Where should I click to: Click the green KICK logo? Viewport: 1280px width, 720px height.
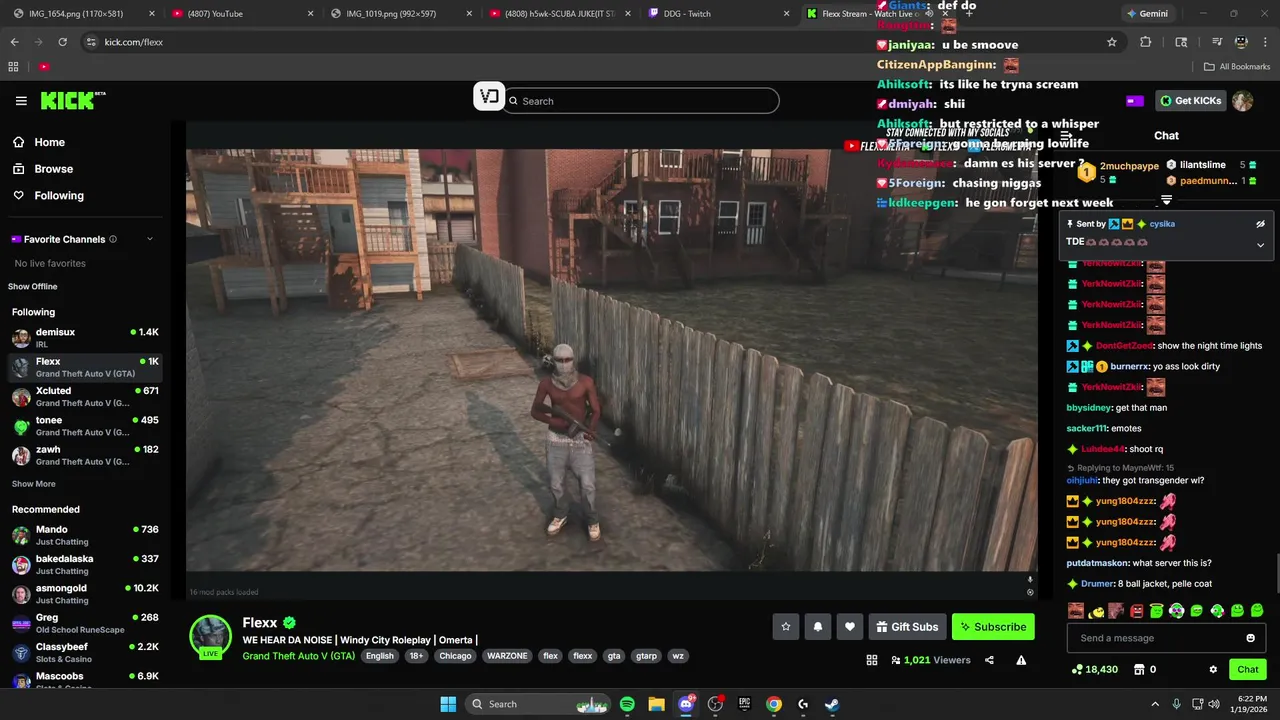72,101
